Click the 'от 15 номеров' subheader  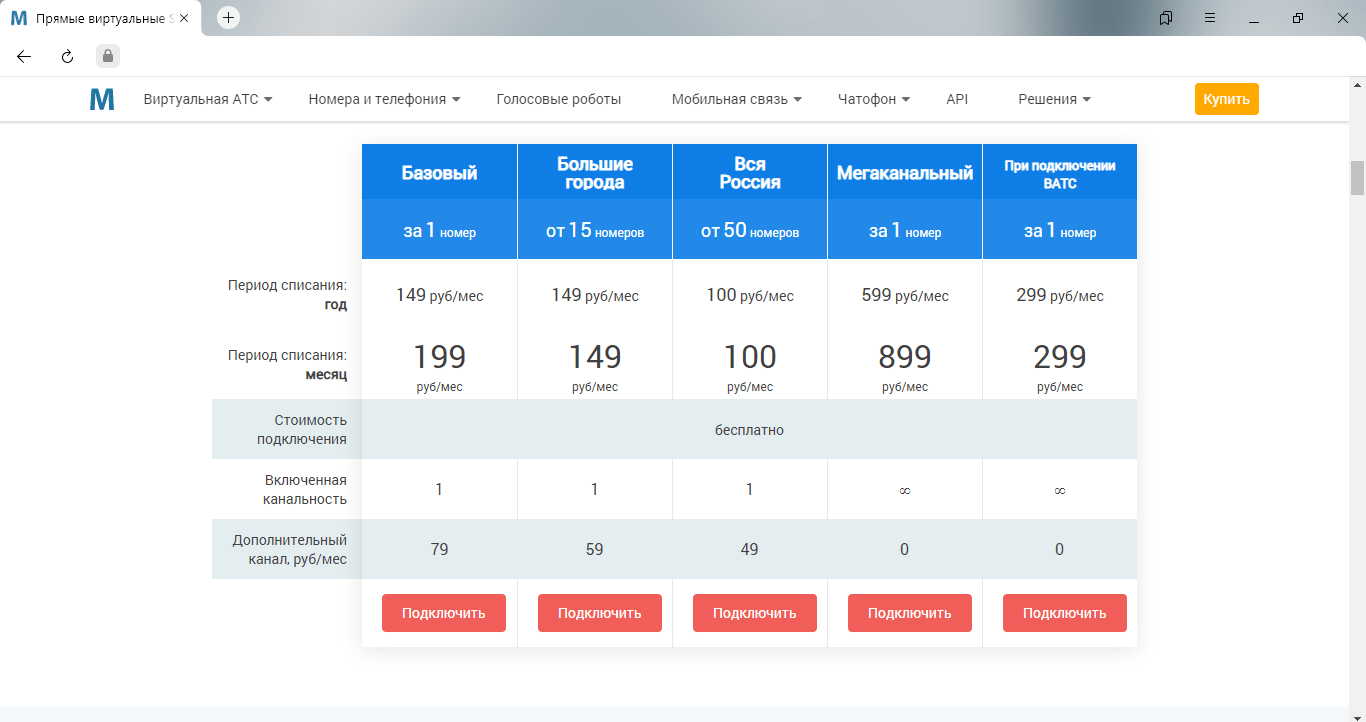point(595,231)
